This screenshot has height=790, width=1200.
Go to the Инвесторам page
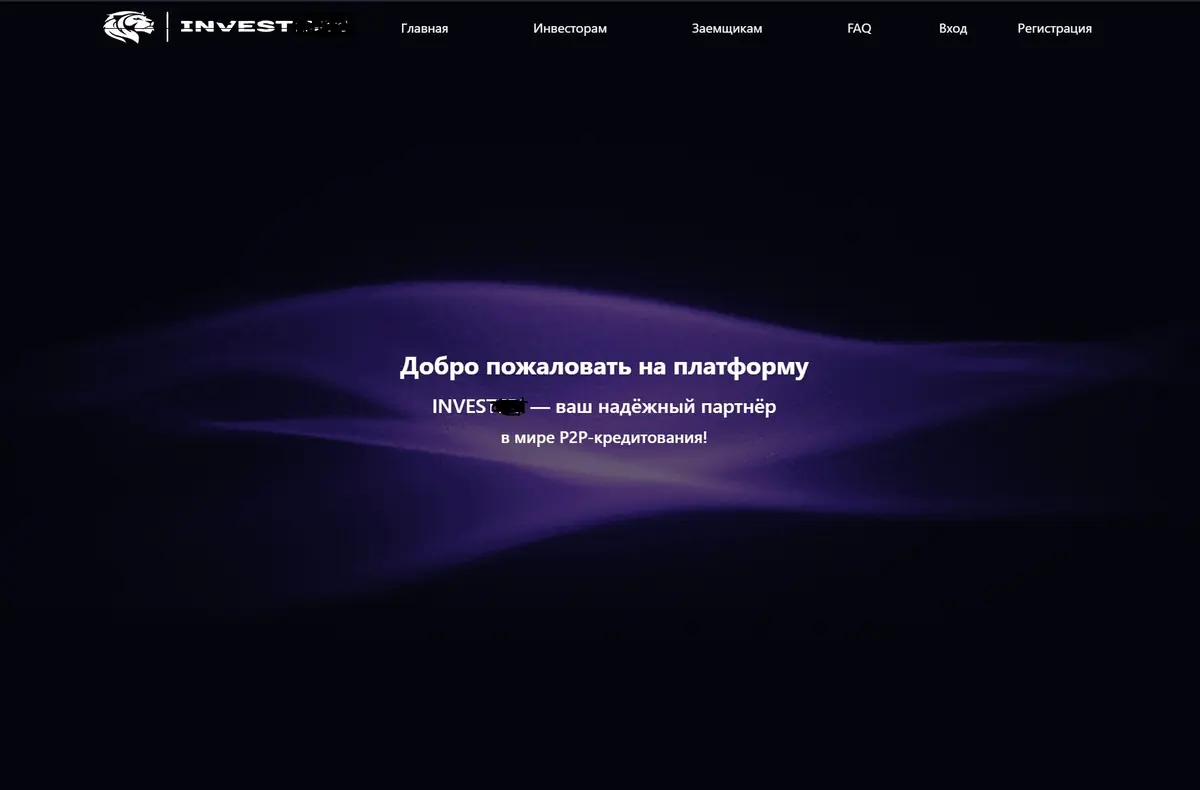tap(570, 28)
